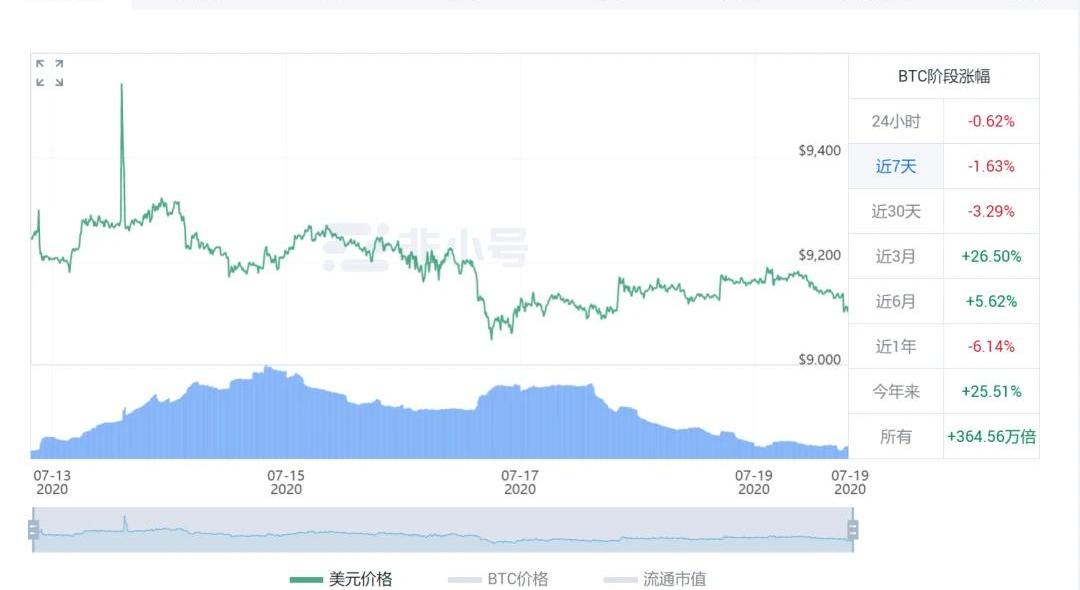Click the green 美元价格 legend color swatch
The height and width of the screenshot is (590, 1080).
point(305,579)
